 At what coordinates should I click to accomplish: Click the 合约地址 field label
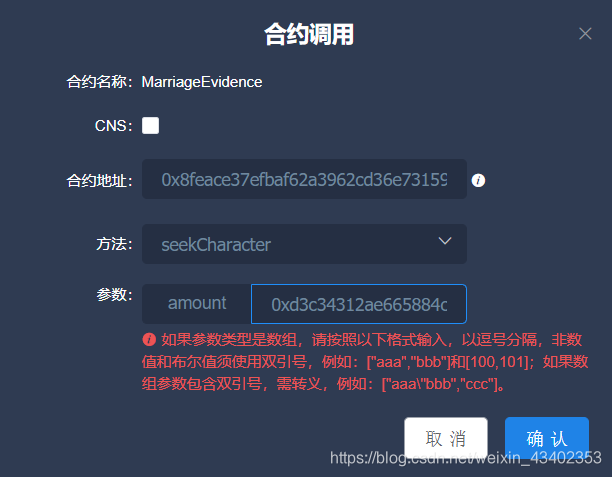pos(100,181)
